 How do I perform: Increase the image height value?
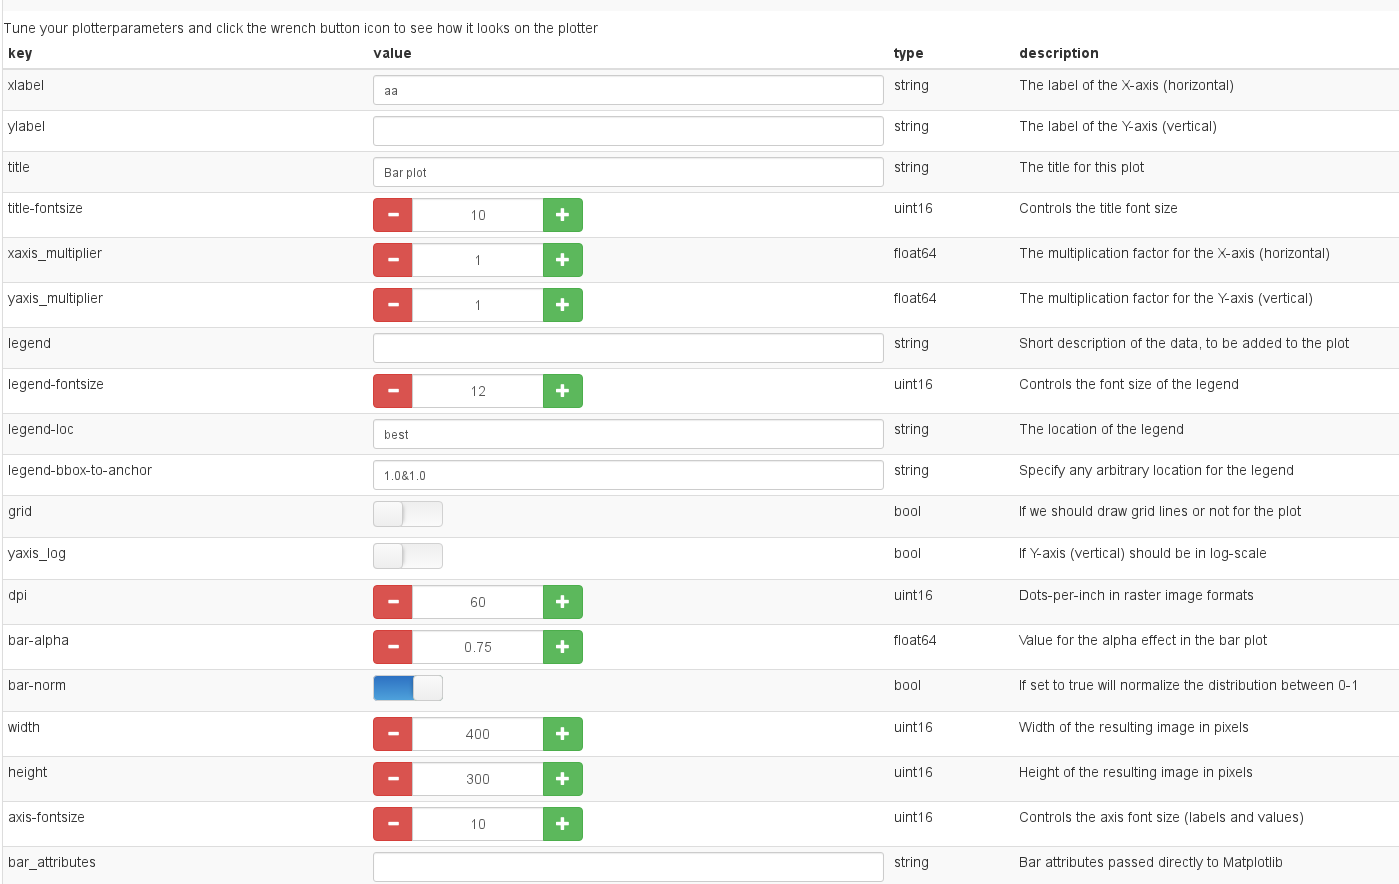(x=563, y=779)
